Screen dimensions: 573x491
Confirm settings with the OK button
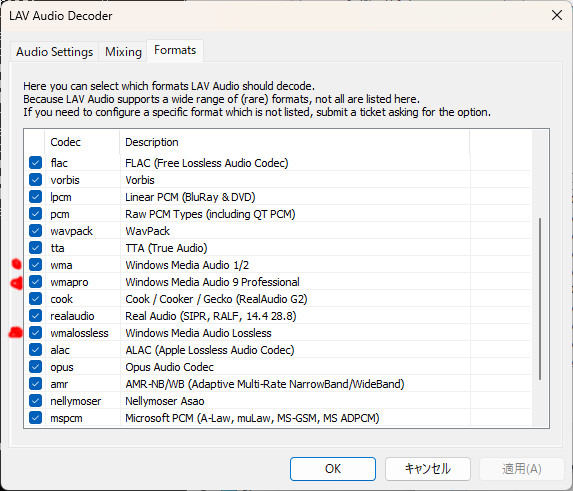coord(333,469)
